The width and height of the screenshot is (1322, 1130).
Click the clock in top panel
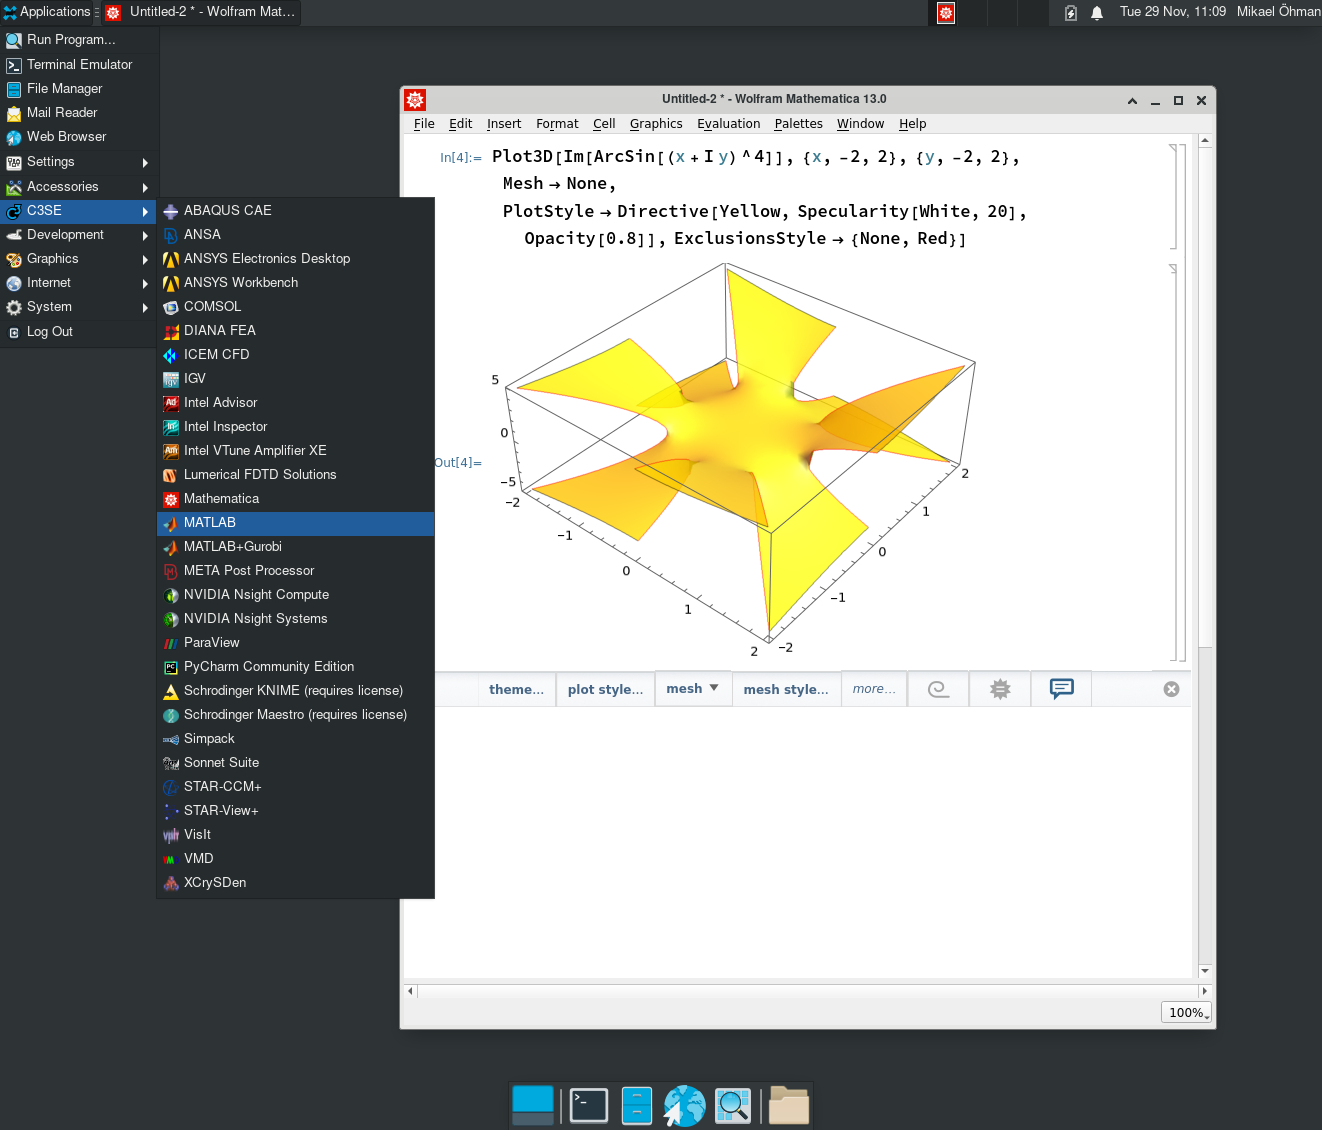1172,12
